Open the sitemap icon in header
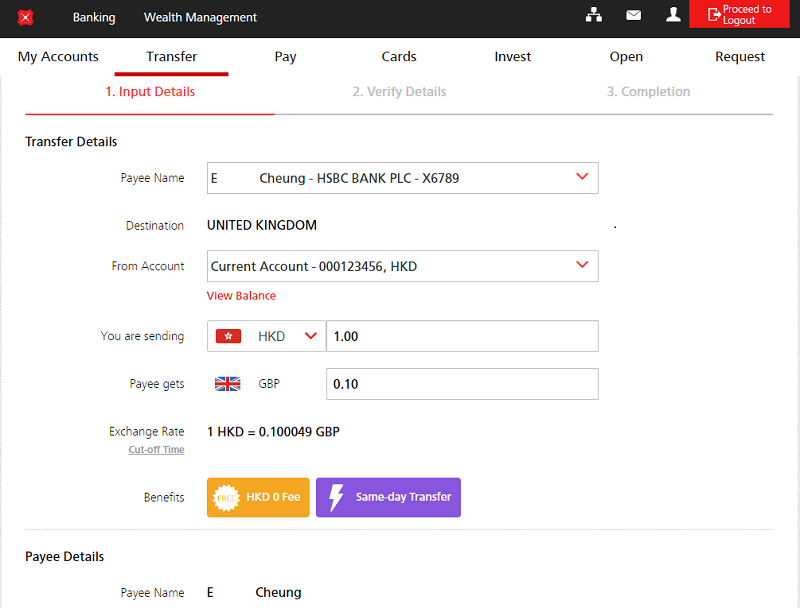 594,15
